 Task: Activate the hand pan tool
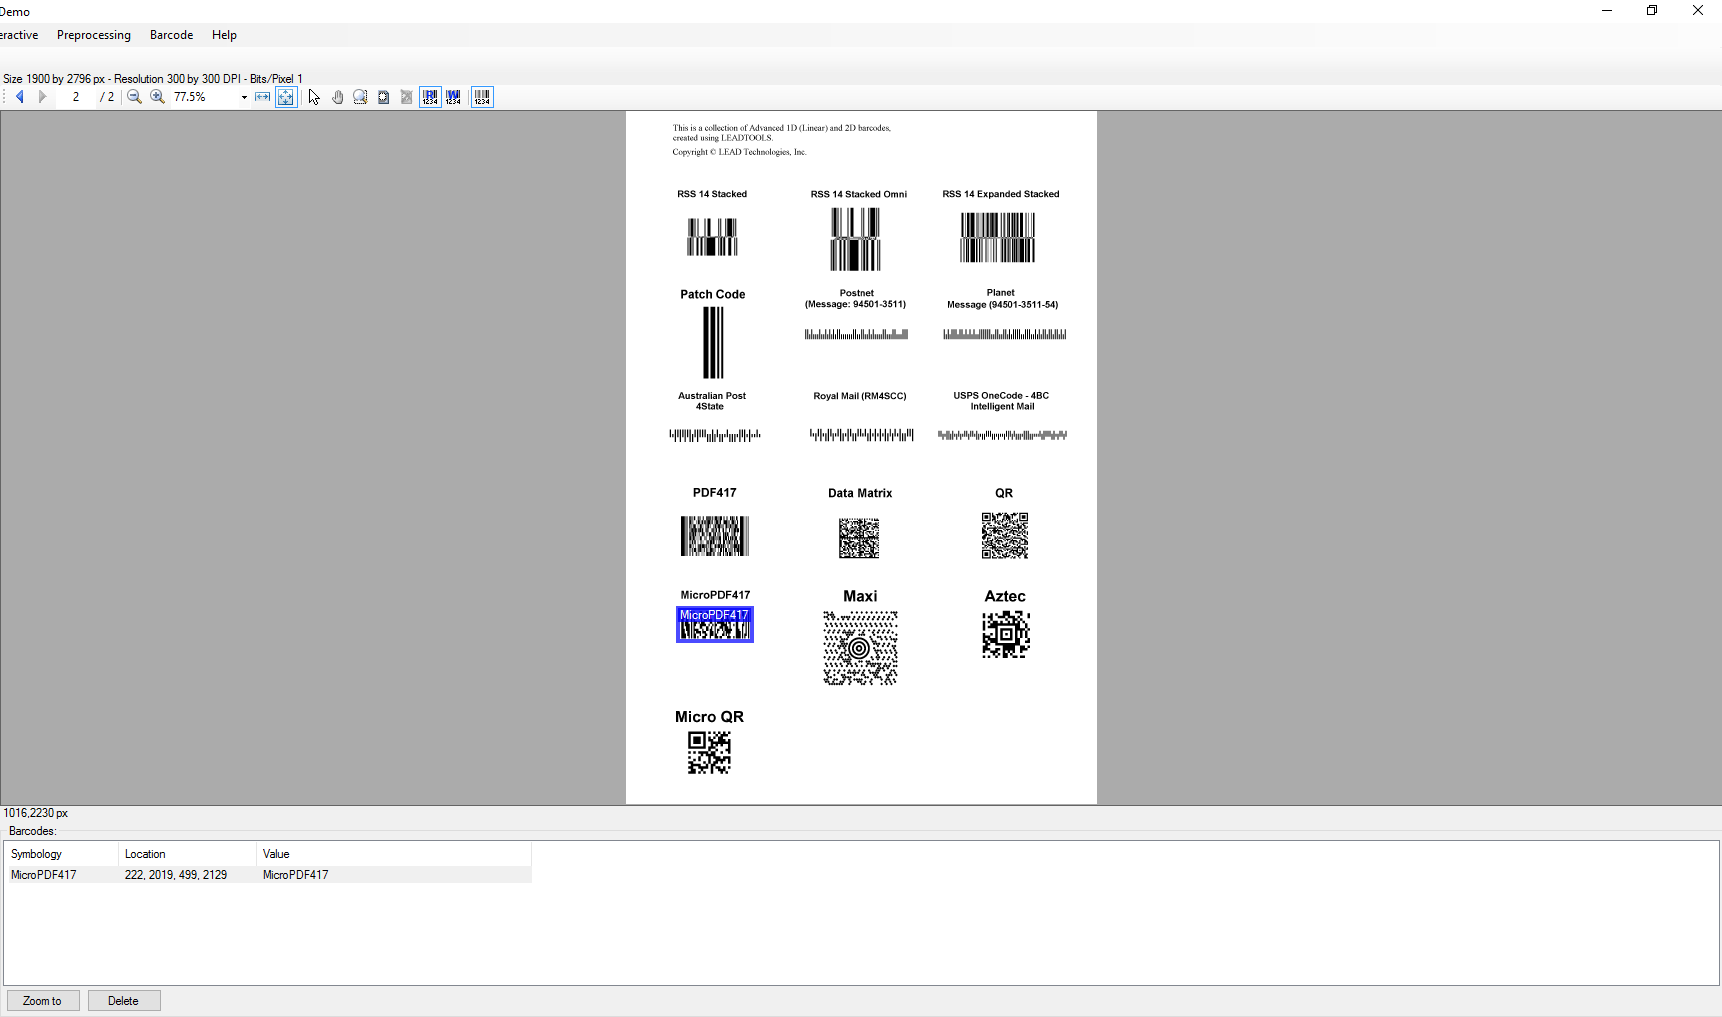[337, 97]
